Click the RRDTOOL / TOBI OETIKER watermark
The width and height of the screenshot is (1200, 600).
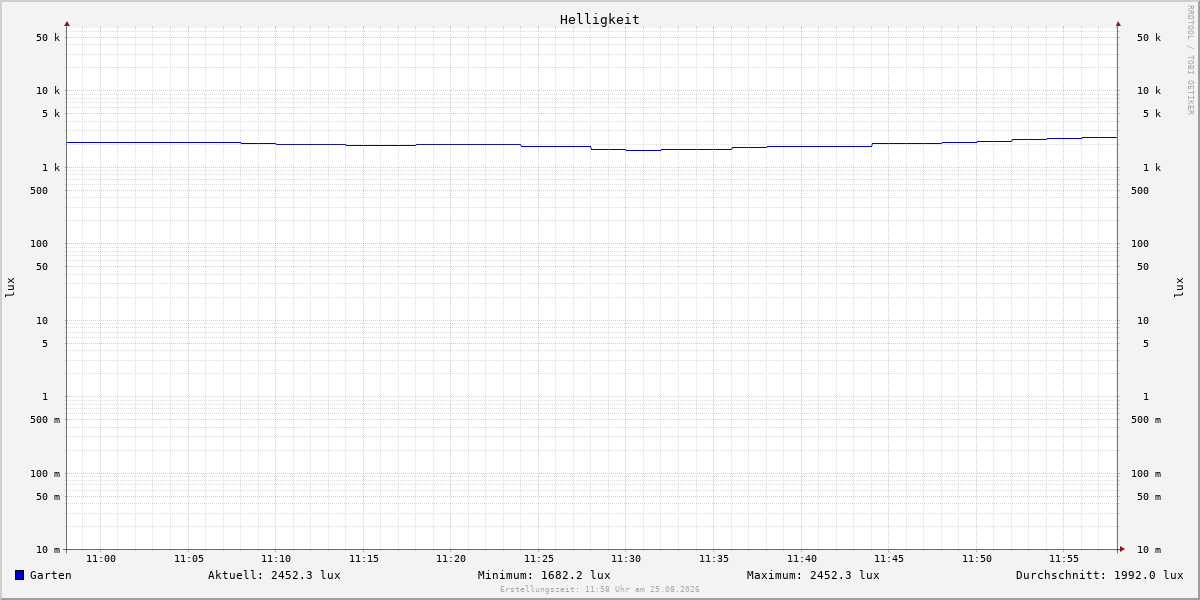(x=1190, y=60)
